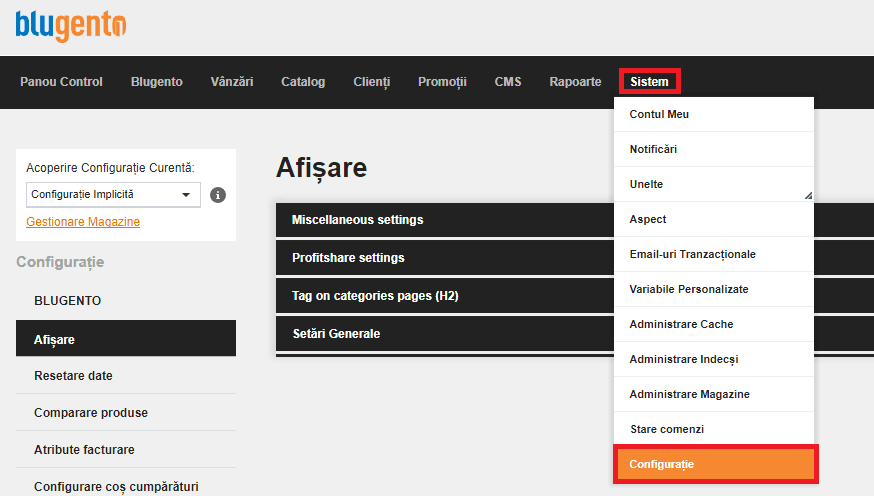Image resolution: width=874 pixels, height=496 pixels.
Task: Open the Blugento menu
Action: pyautogui.click(x=157, y=82)
